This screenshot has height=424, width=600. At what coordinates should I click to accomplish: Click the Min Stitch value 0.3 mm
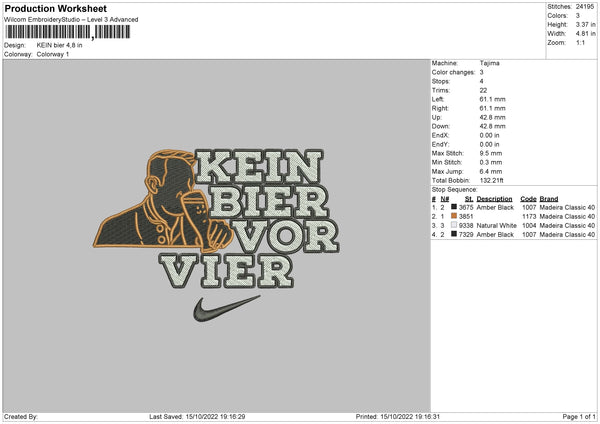(x=491, y=162)
